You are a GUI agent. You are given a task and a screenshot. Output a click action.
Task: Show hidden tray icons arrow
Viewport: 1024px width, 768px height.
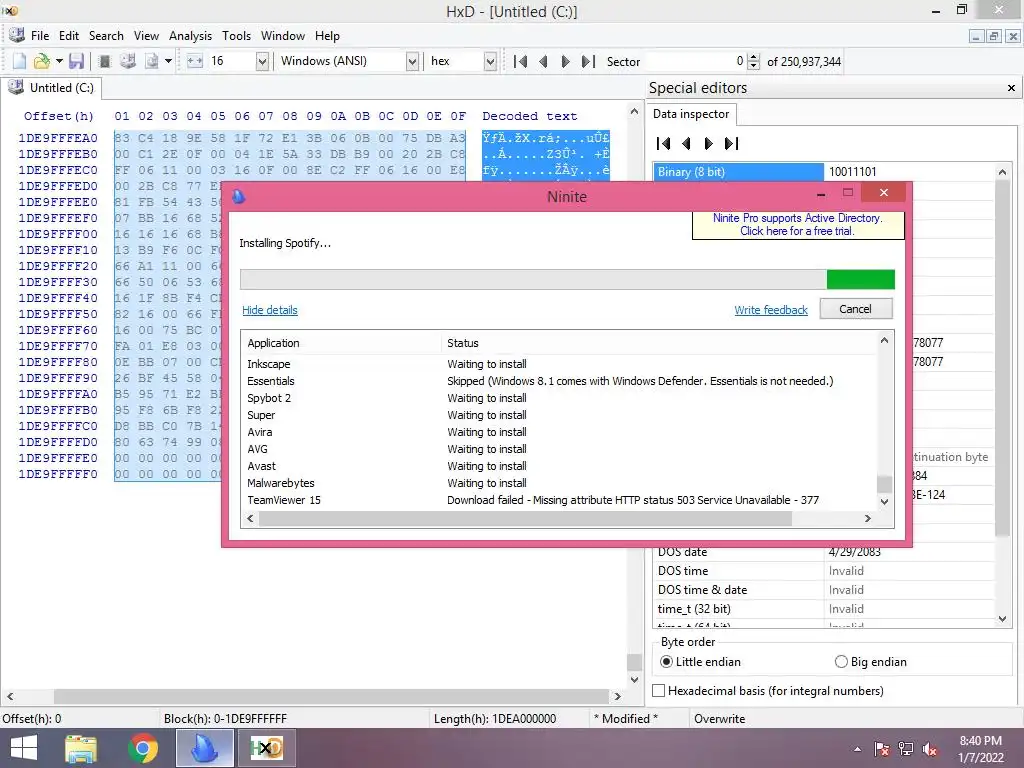pyautogui.click(x=857, y=749)
